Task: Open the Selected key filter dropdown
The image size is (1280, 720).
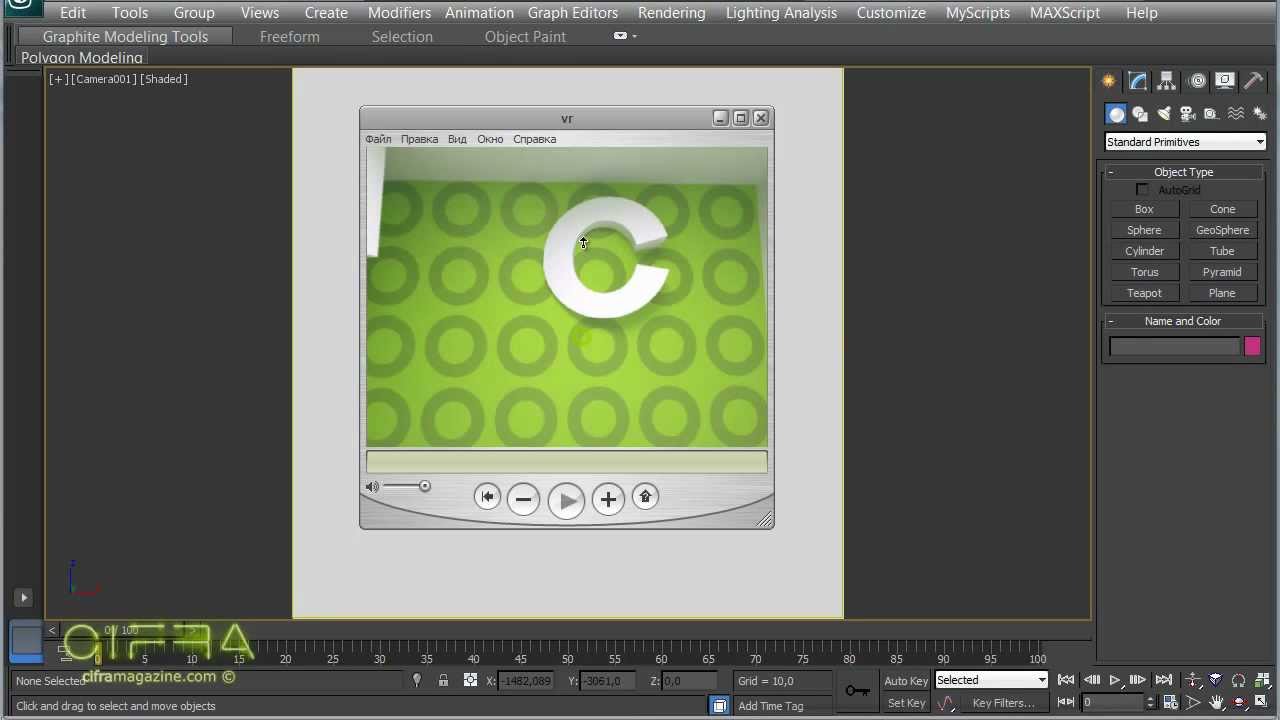Action: click(x=991, y=680)
